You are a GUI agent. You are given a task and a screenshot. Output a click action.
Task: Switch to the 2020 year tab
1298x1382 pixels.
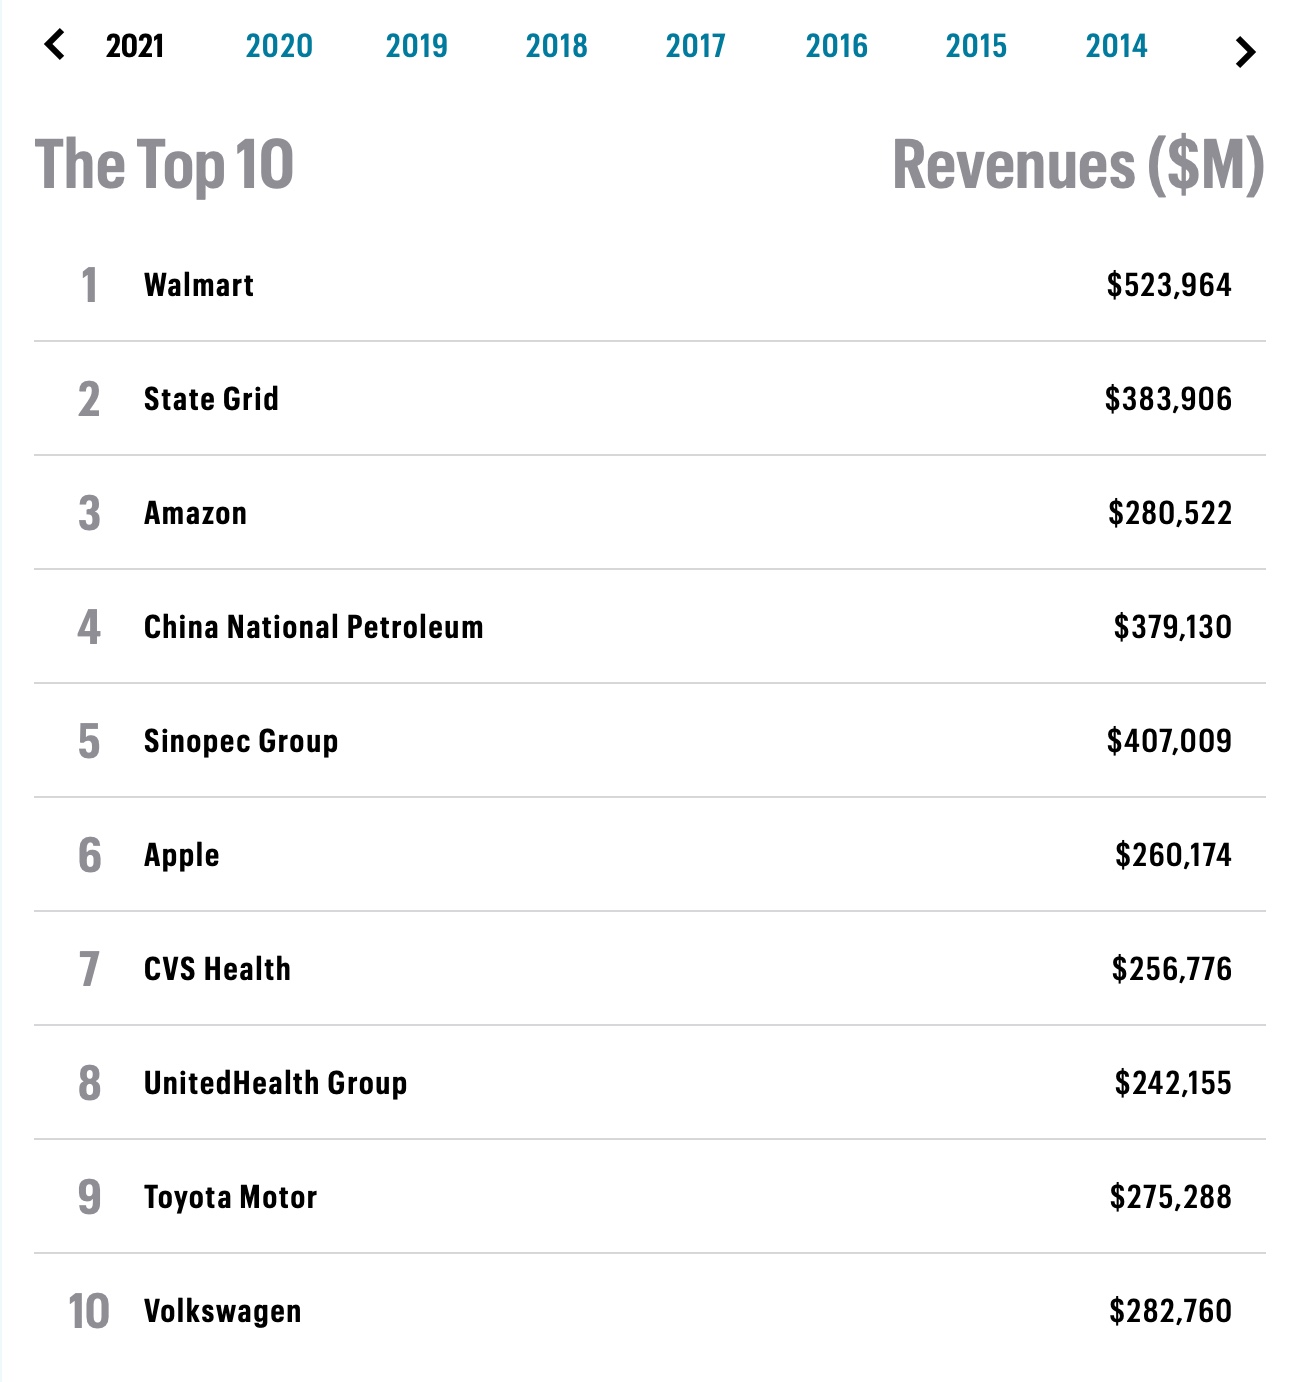(x=279, y=46)
